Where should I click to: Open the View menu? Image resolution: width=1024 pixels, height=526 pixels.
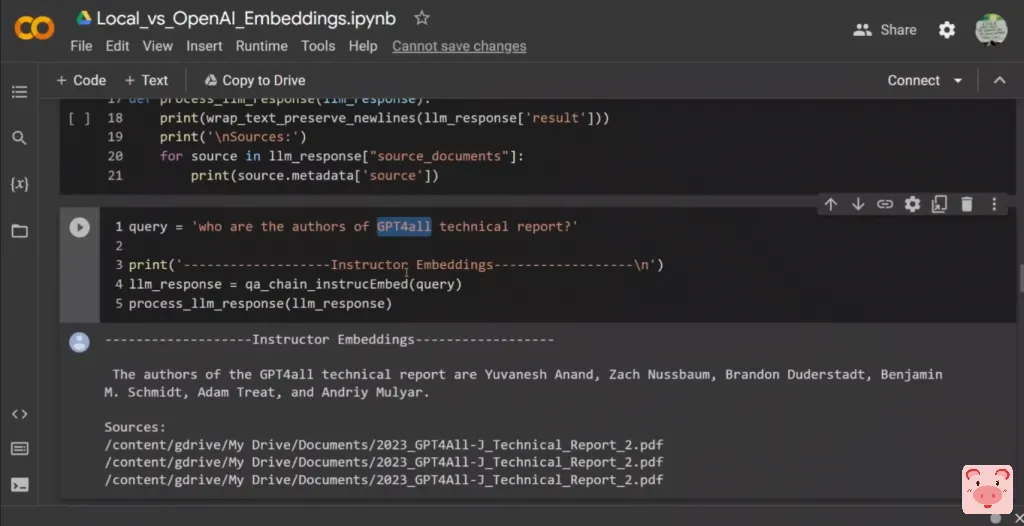click(157, 46)
